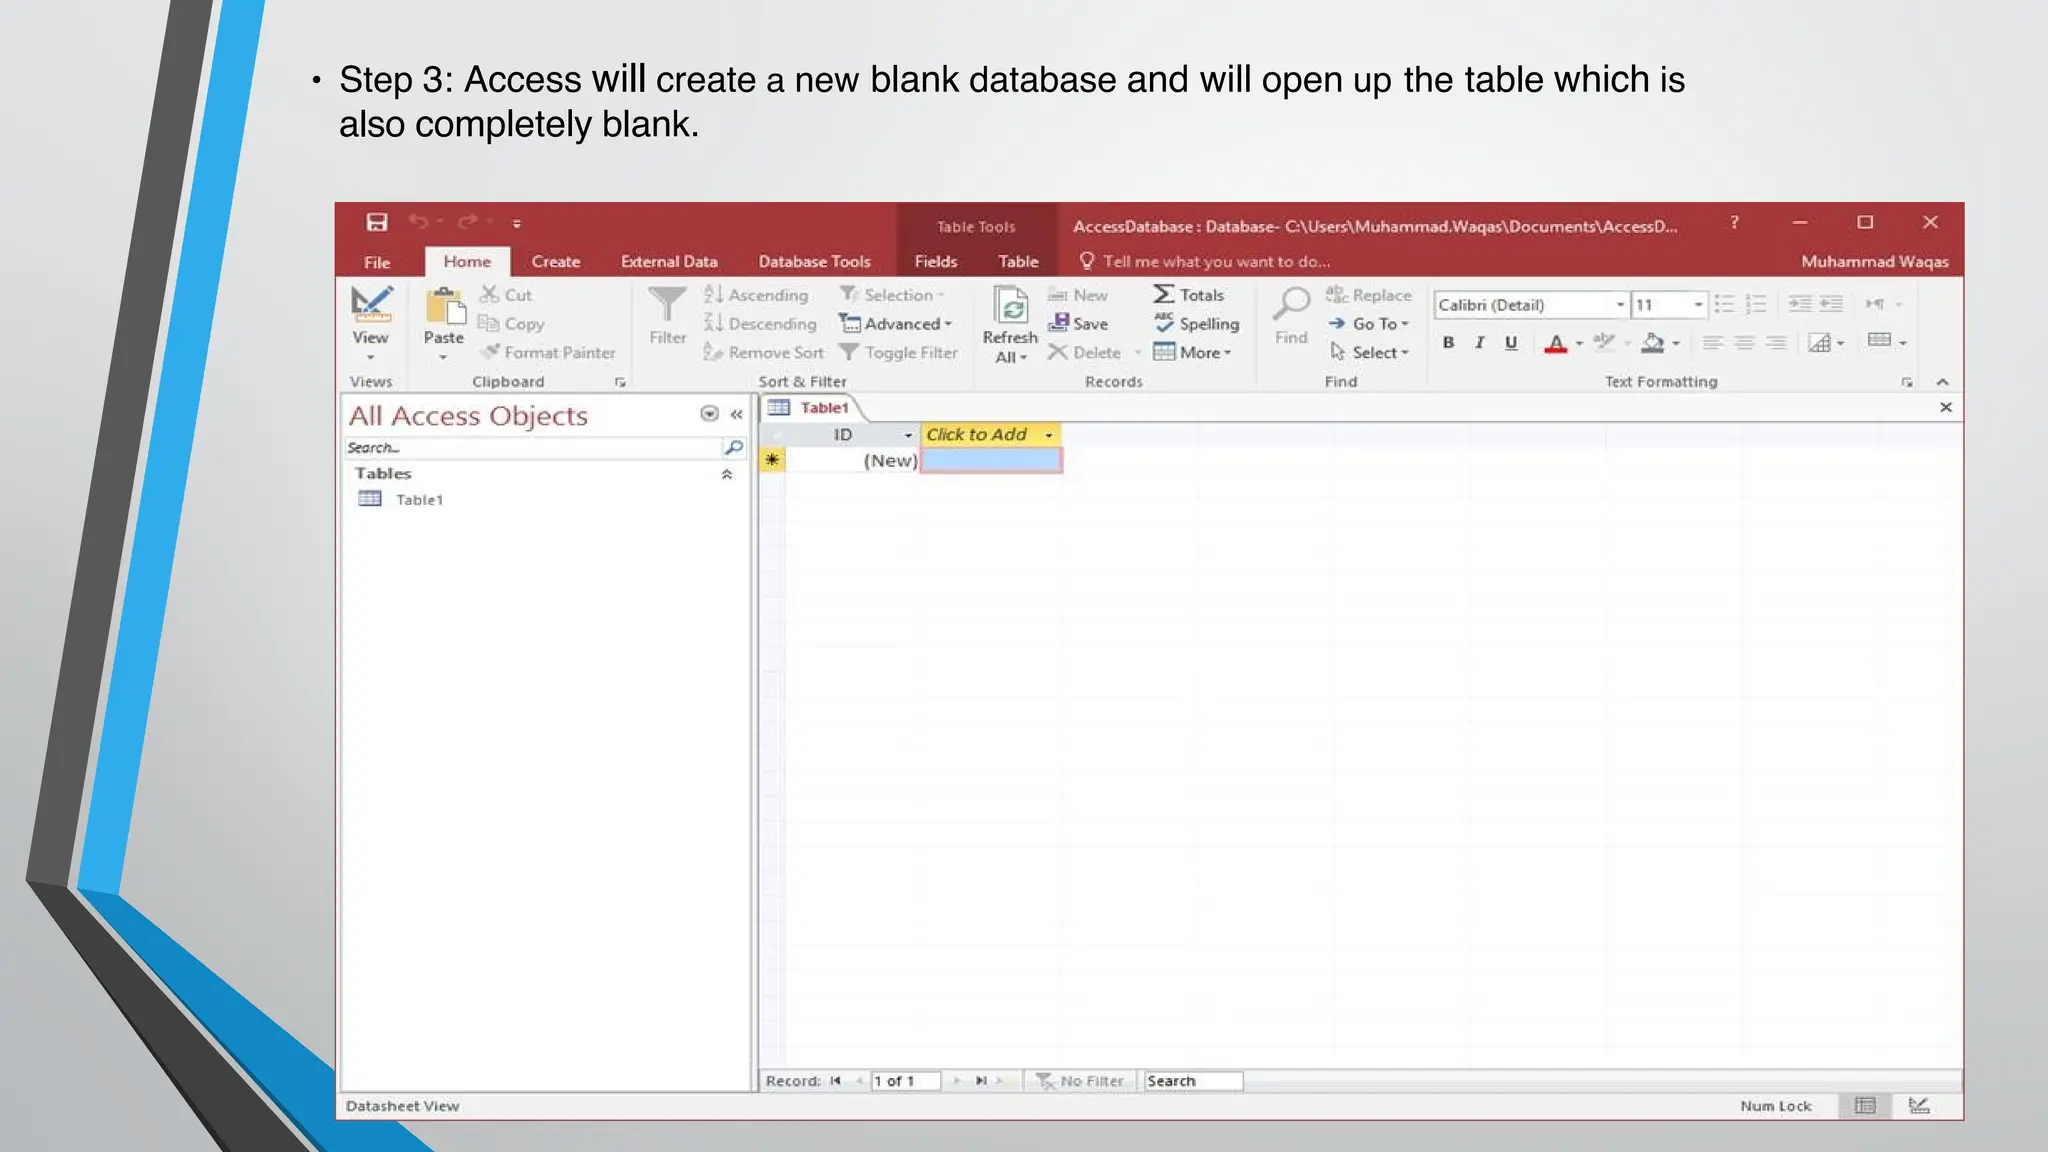Viewport: 2048px width, 1152px height.
Task: Open the More dropdown in Records
Action: pos(1192,352)
